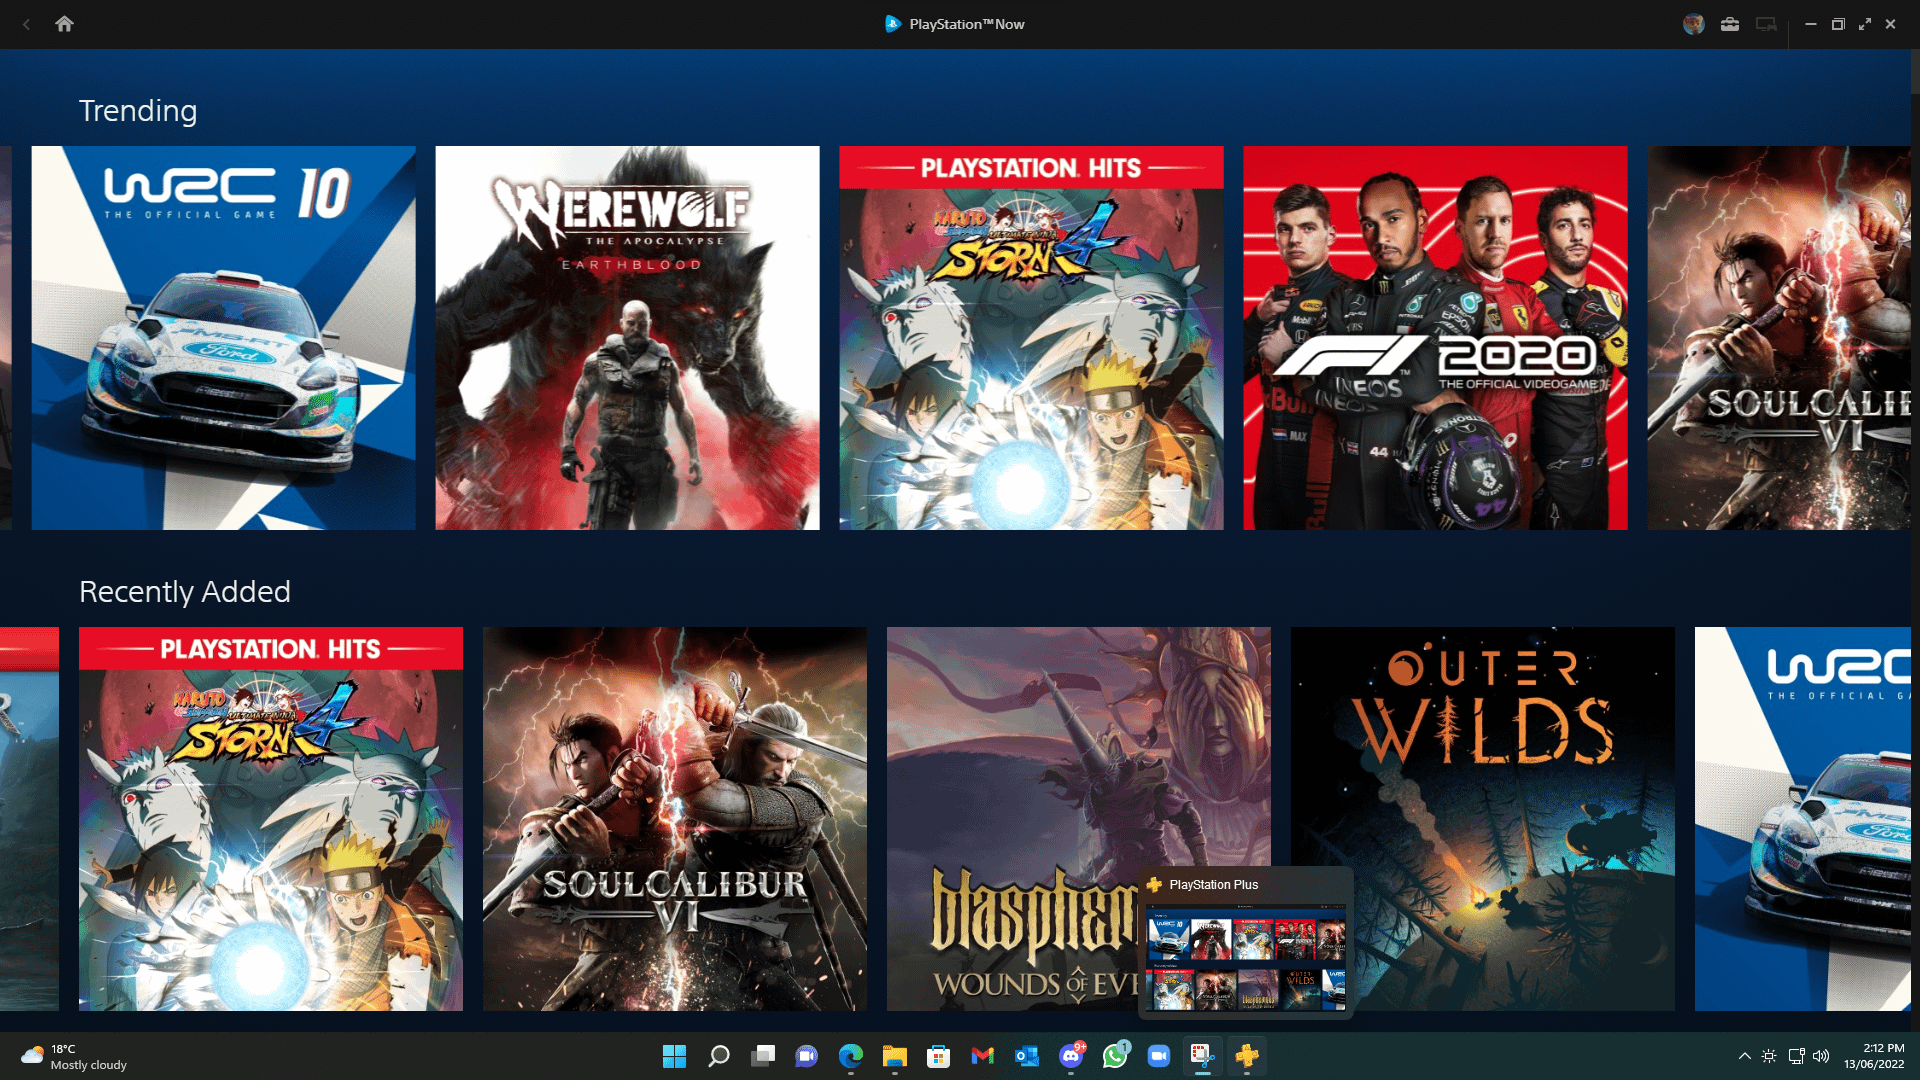Open Werewolf The Apocalypse Earthblood tile

[x=627, y=338]
